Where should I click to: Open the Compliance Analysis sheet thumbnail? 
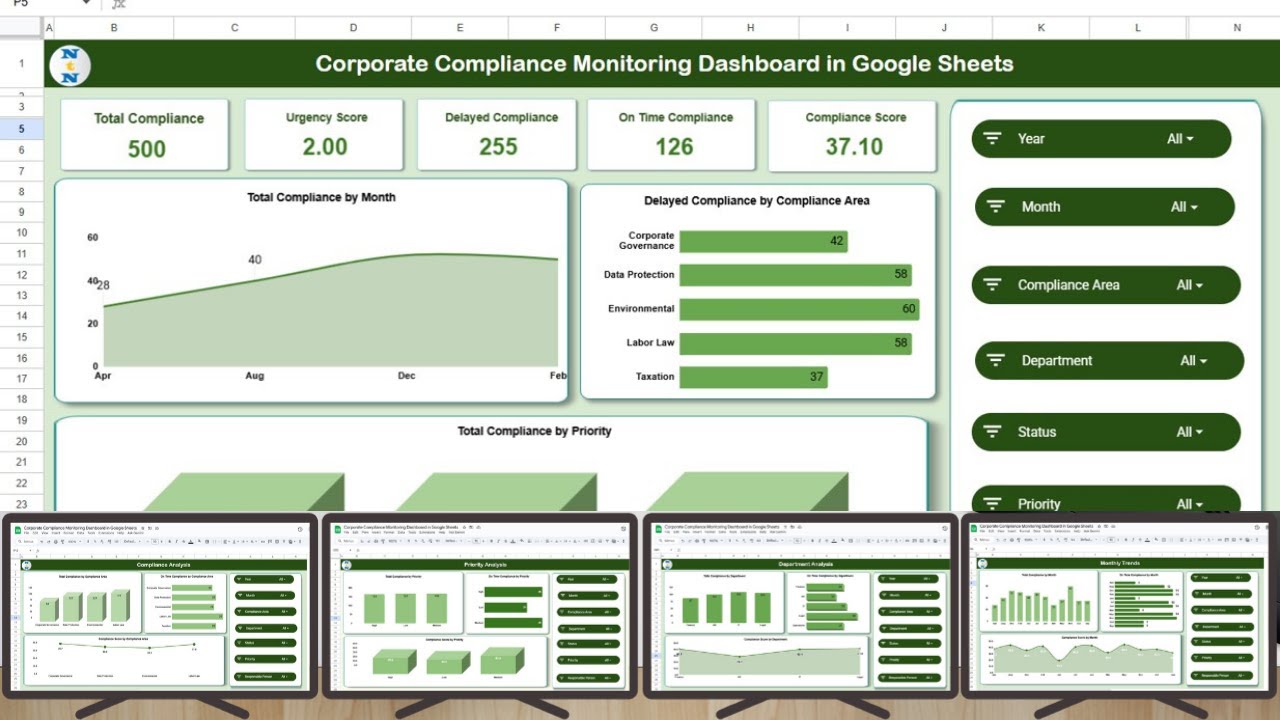pyautogui.click(x=159, y=604)
